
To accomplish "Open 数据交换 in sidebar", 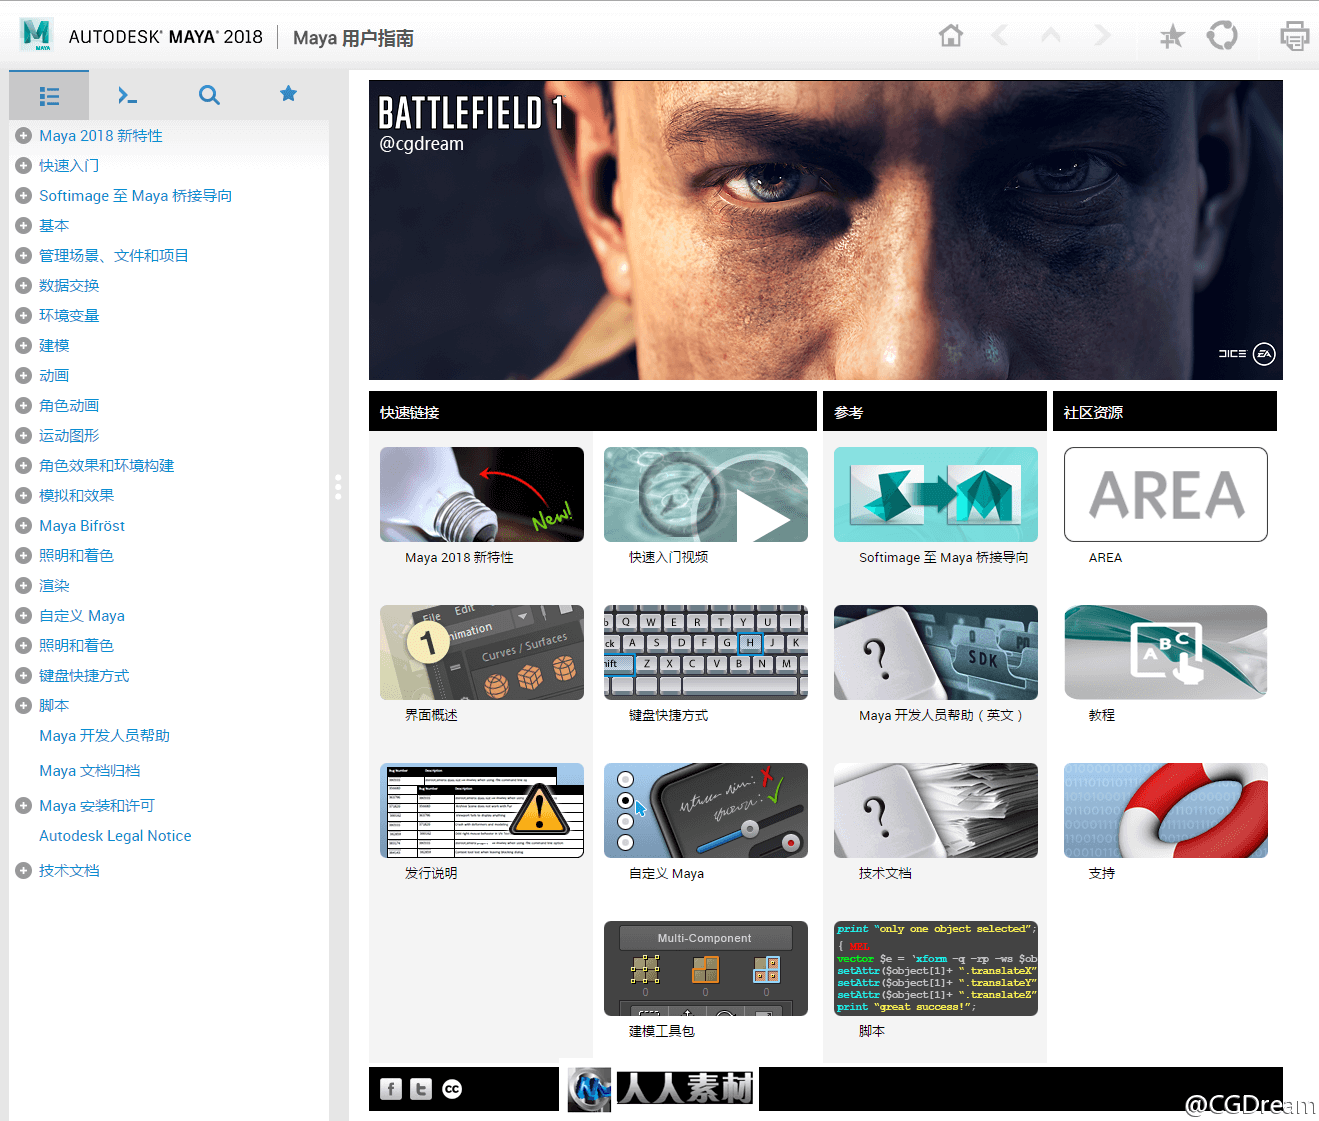I will 69,285.
